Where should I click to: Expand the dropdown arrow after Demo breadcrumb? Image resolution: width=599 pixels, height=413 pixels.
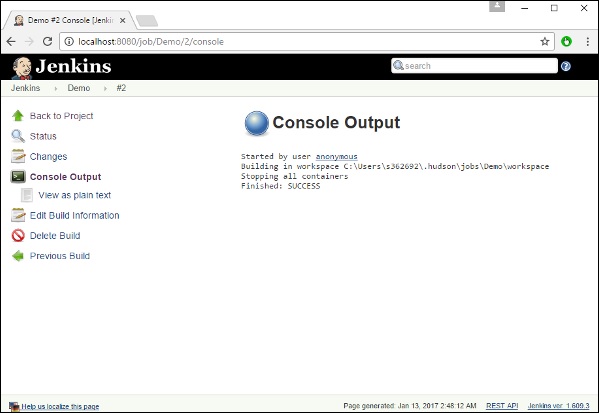[105, 88]
